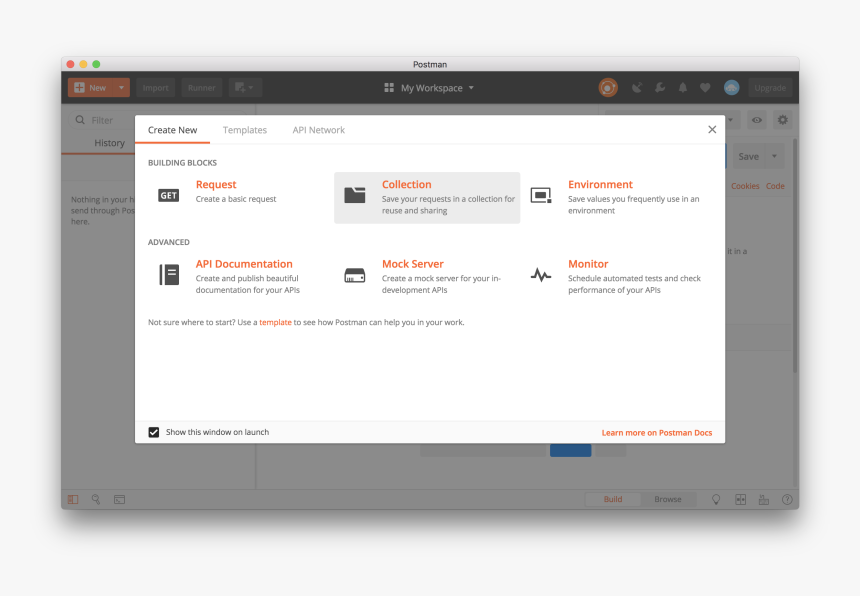Screen dimensions: 860x596
Task: Click the Cookies link
Action: pos(745,186)
